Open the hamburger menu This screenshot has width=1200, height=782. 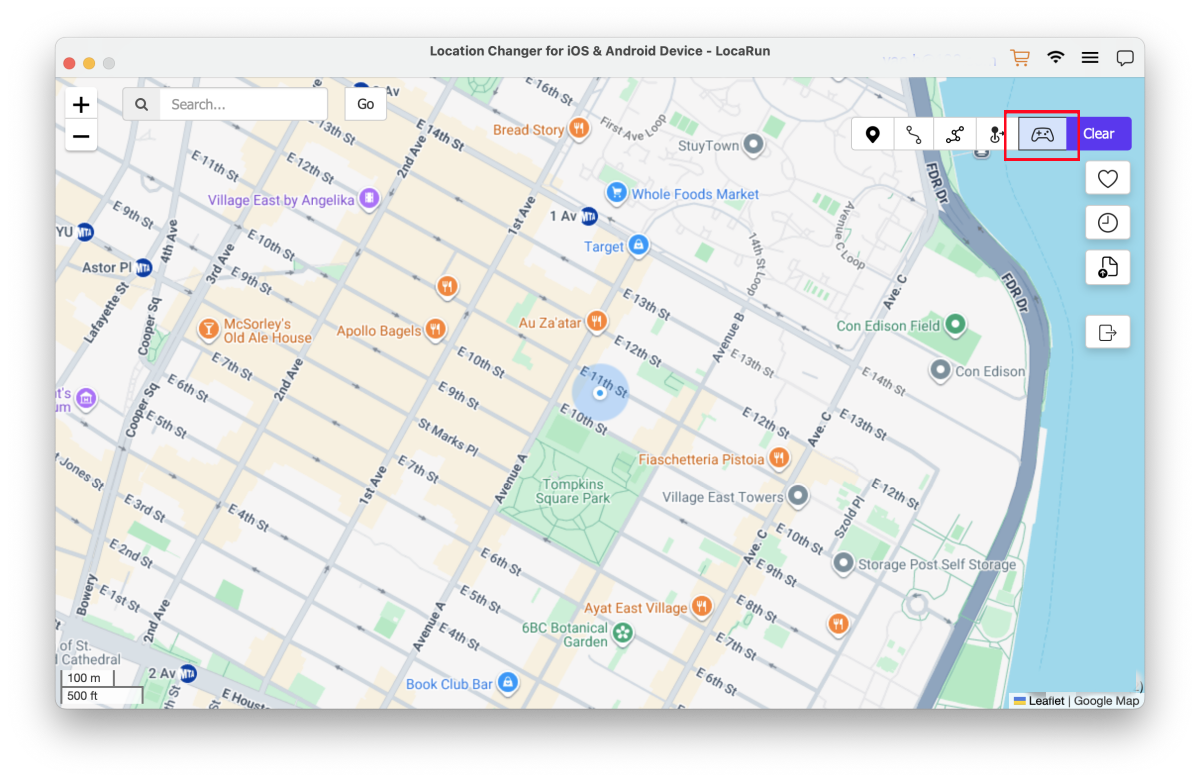(1090, 58)
